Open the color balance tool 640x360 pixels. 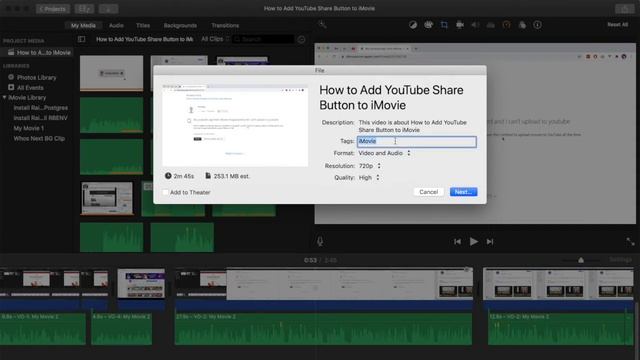click(413, 25)
